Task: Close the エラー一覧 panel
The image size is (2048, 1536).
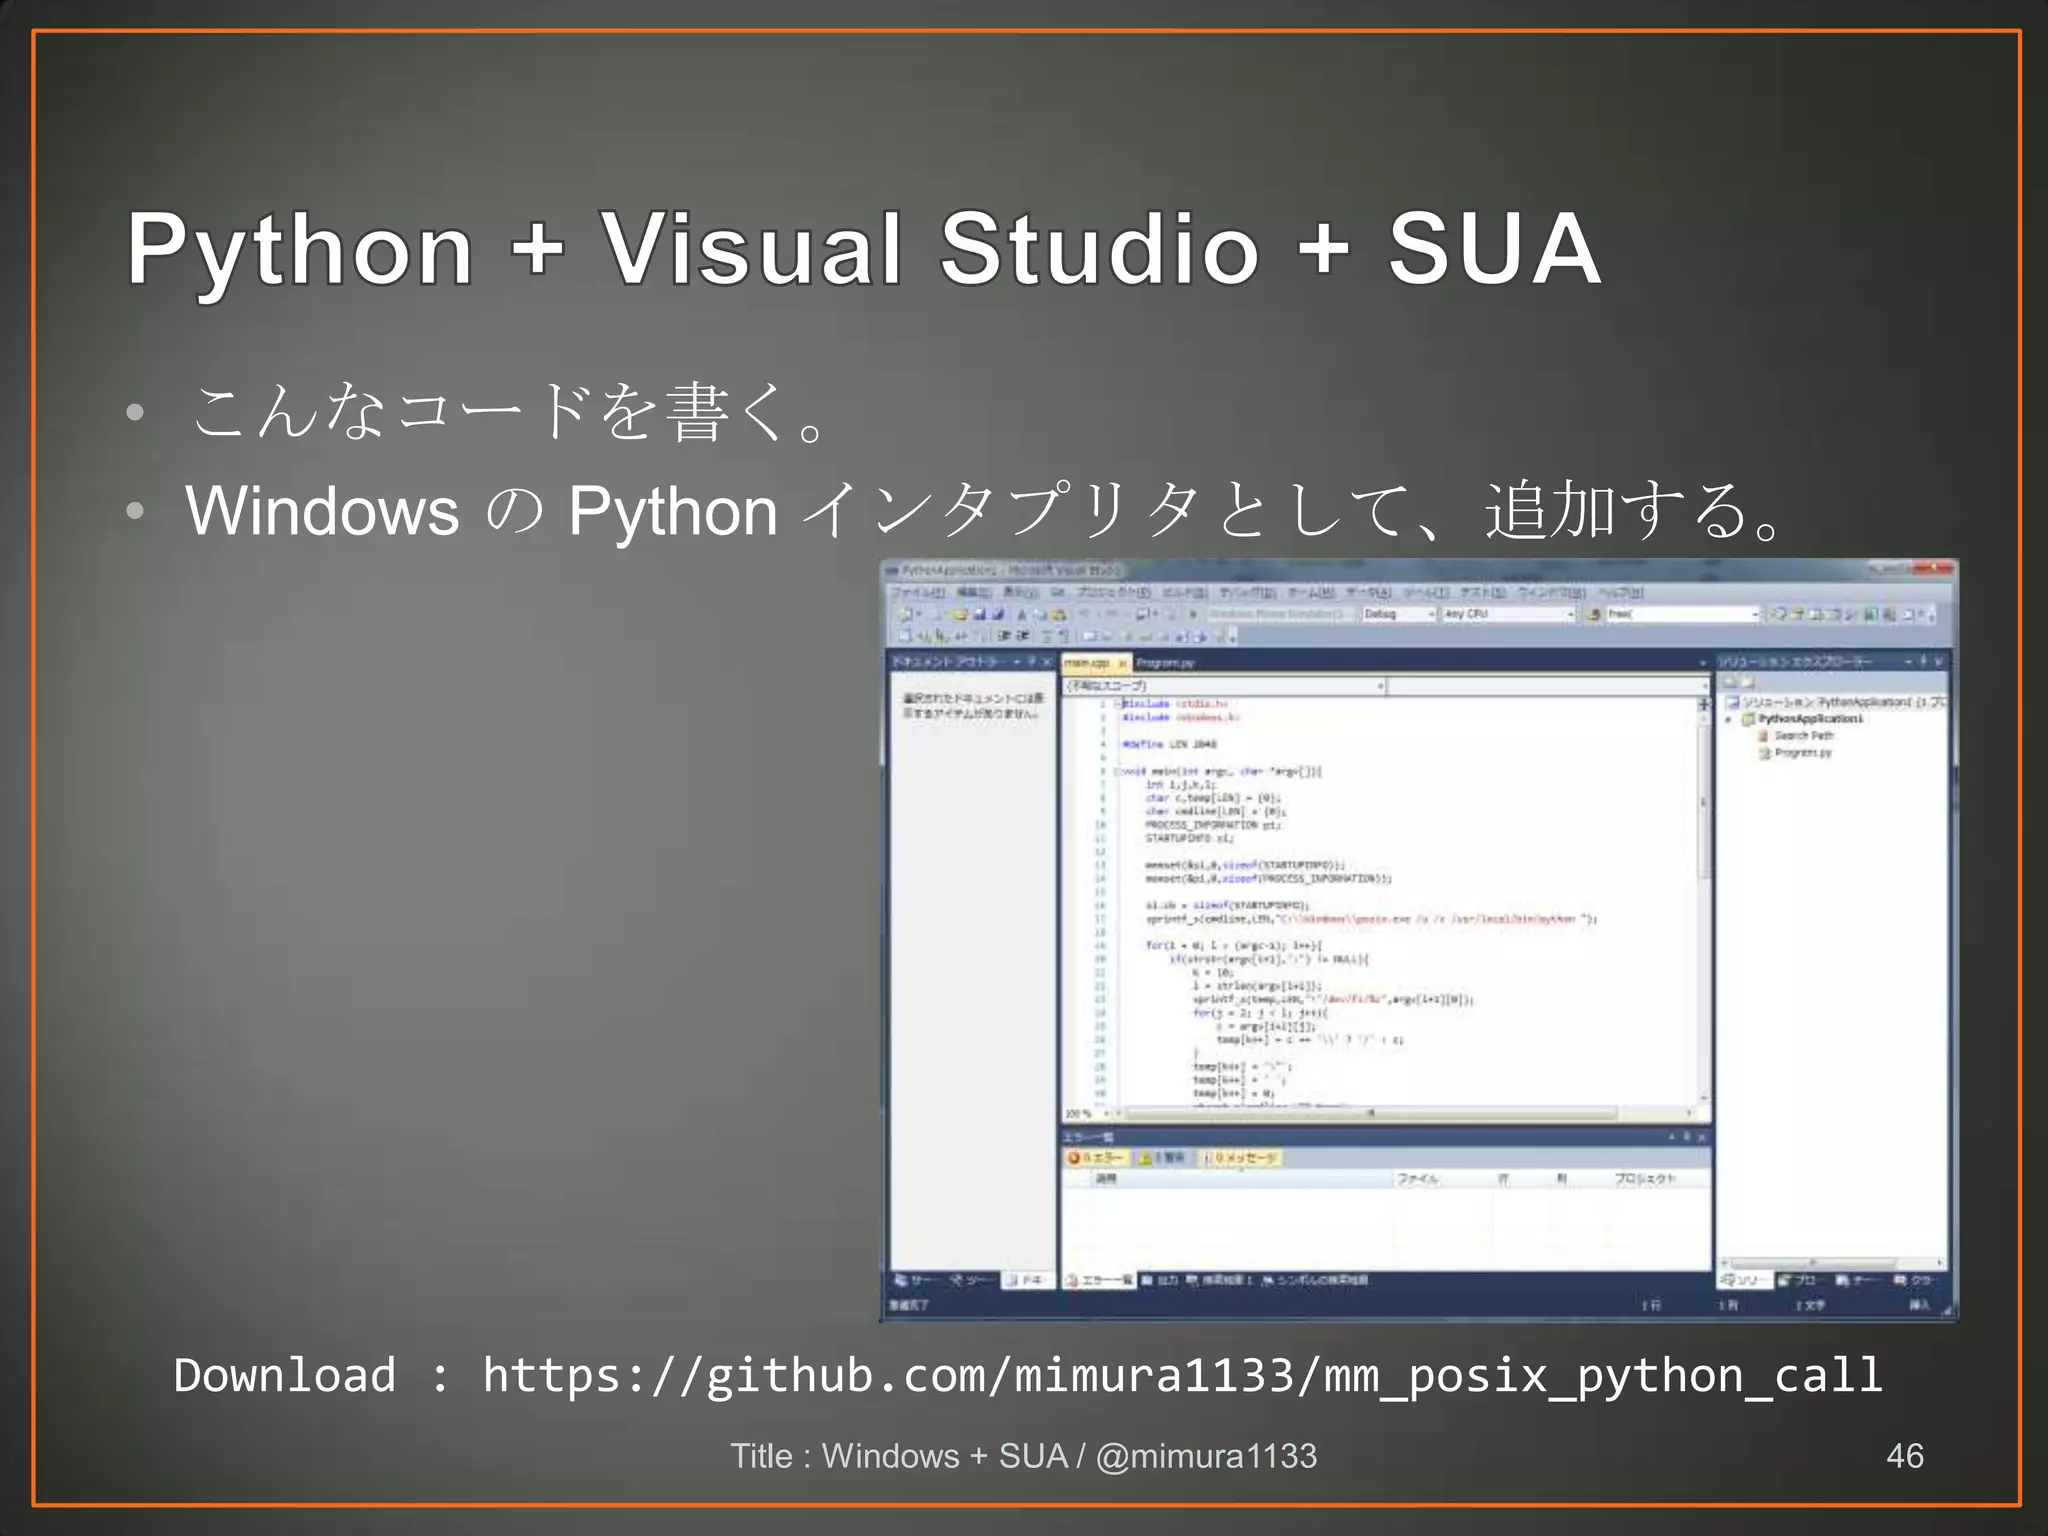Action: coord(1702,1137)
